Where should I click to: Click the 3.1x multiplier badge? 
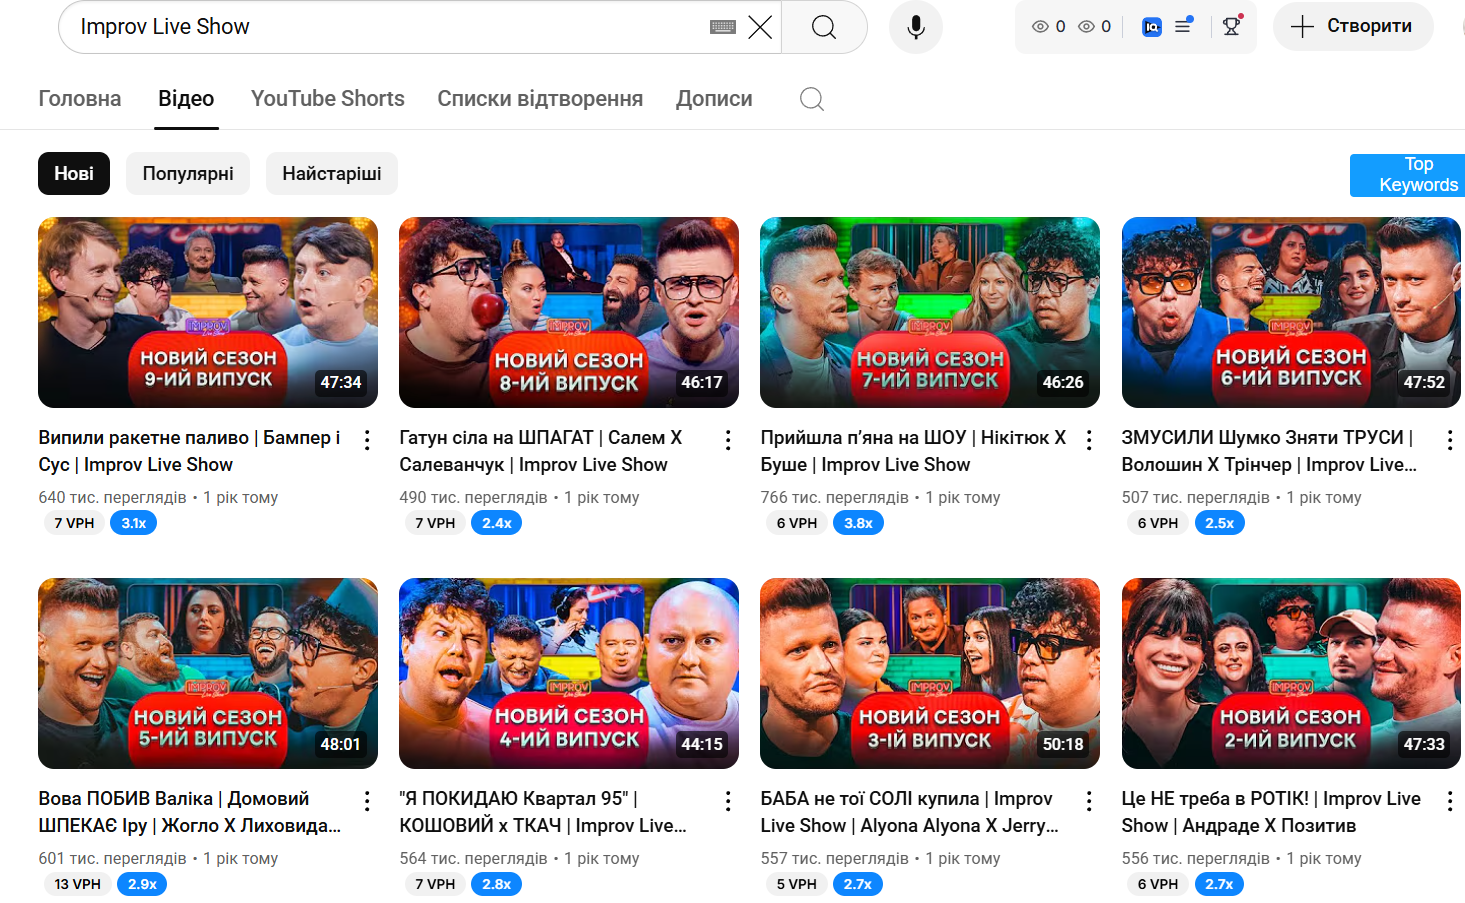click(134, 523)
